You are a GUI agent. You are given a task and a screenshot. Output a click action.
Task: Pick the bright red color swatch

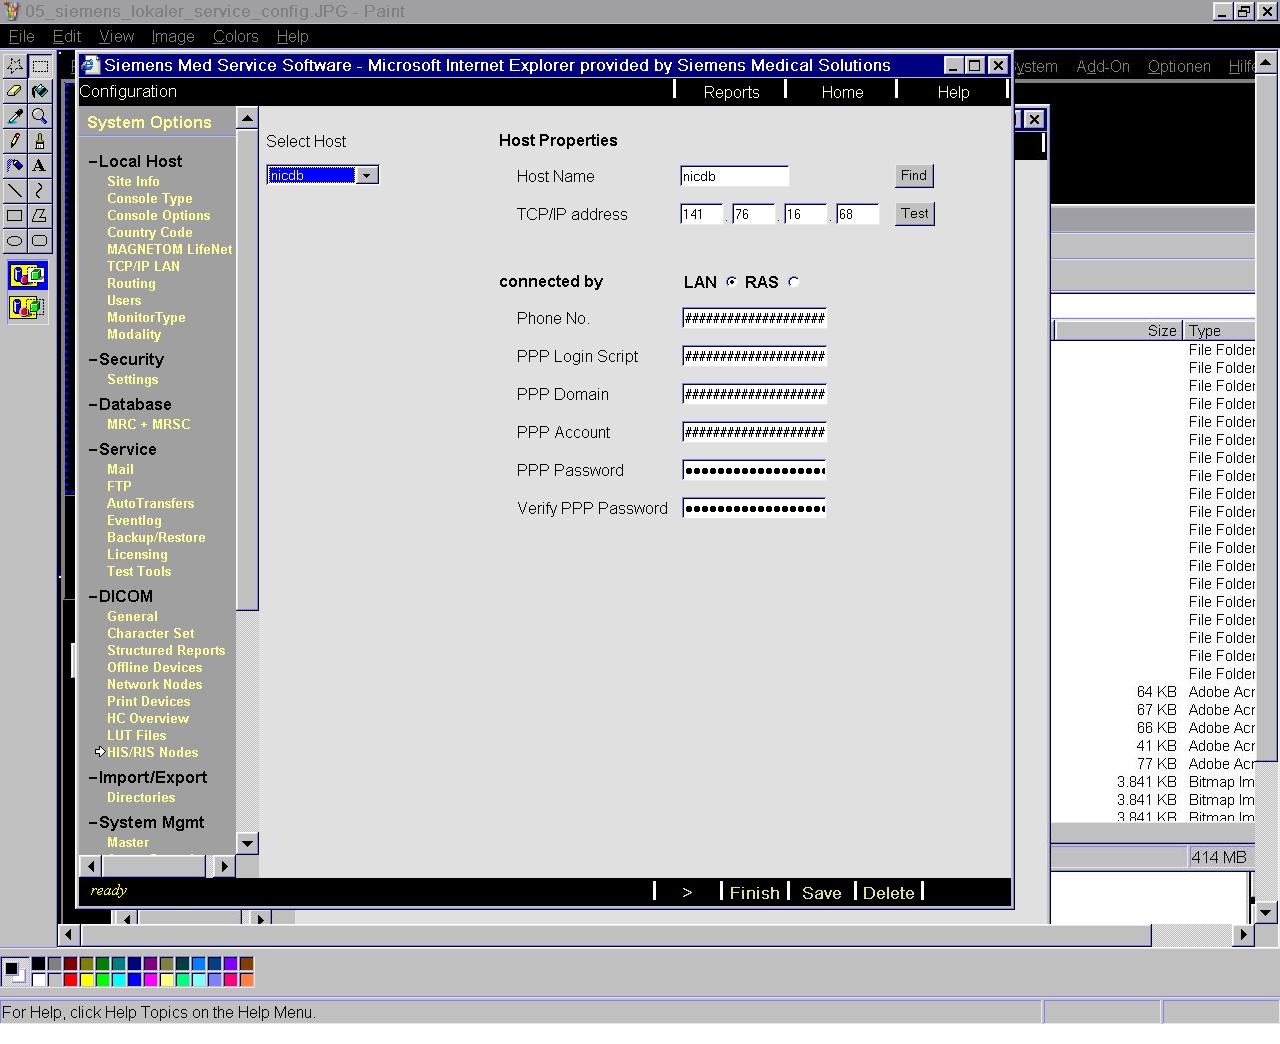[x=70, y=980]
